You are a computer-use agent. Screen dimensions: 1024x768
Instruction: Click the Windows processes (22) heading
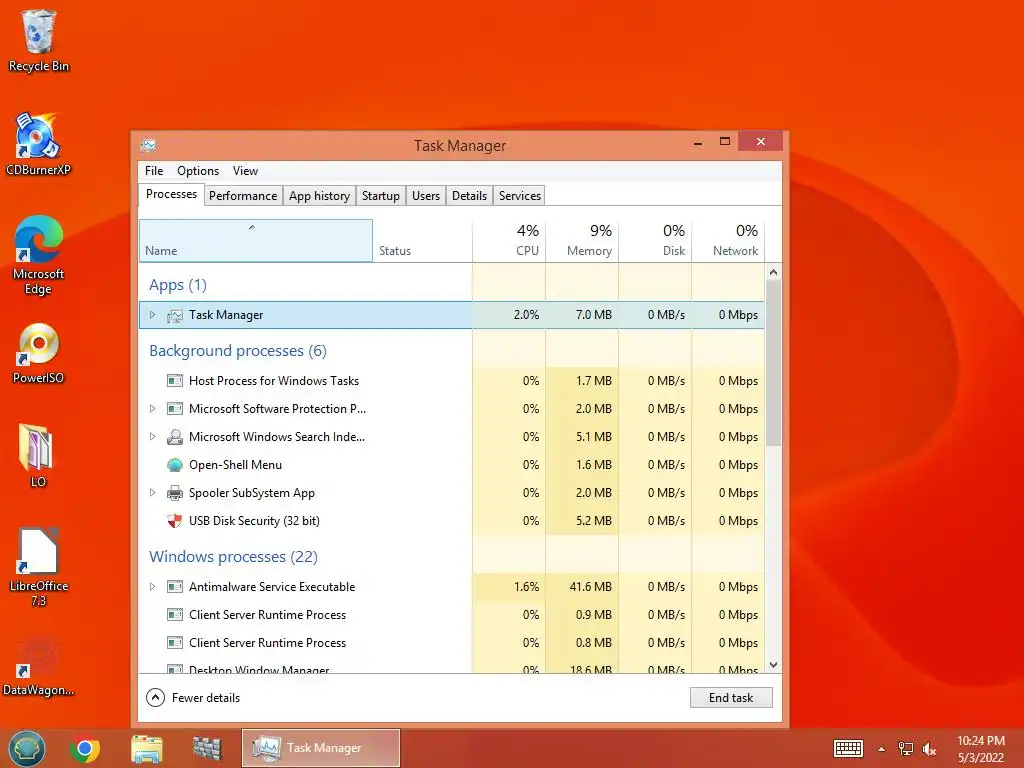click(233, 556)
